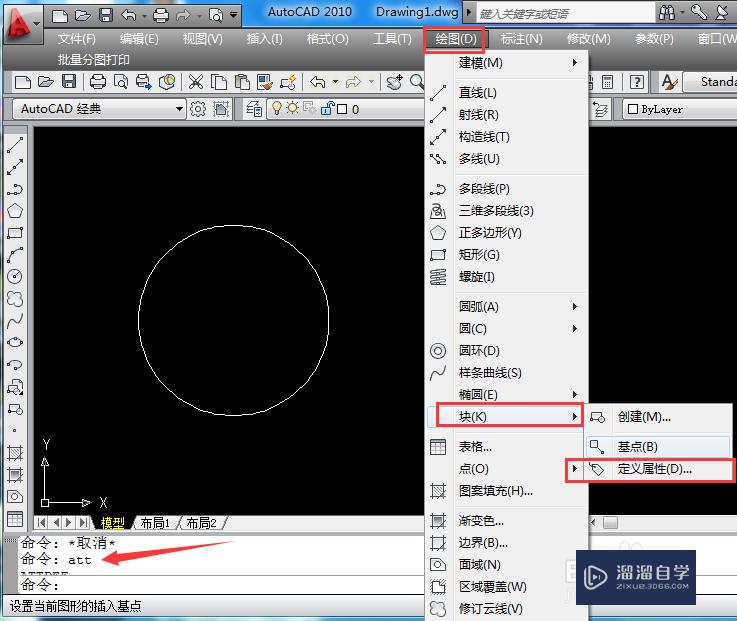Choose 直线(L) from the draw menu

[x=507, y=93]
